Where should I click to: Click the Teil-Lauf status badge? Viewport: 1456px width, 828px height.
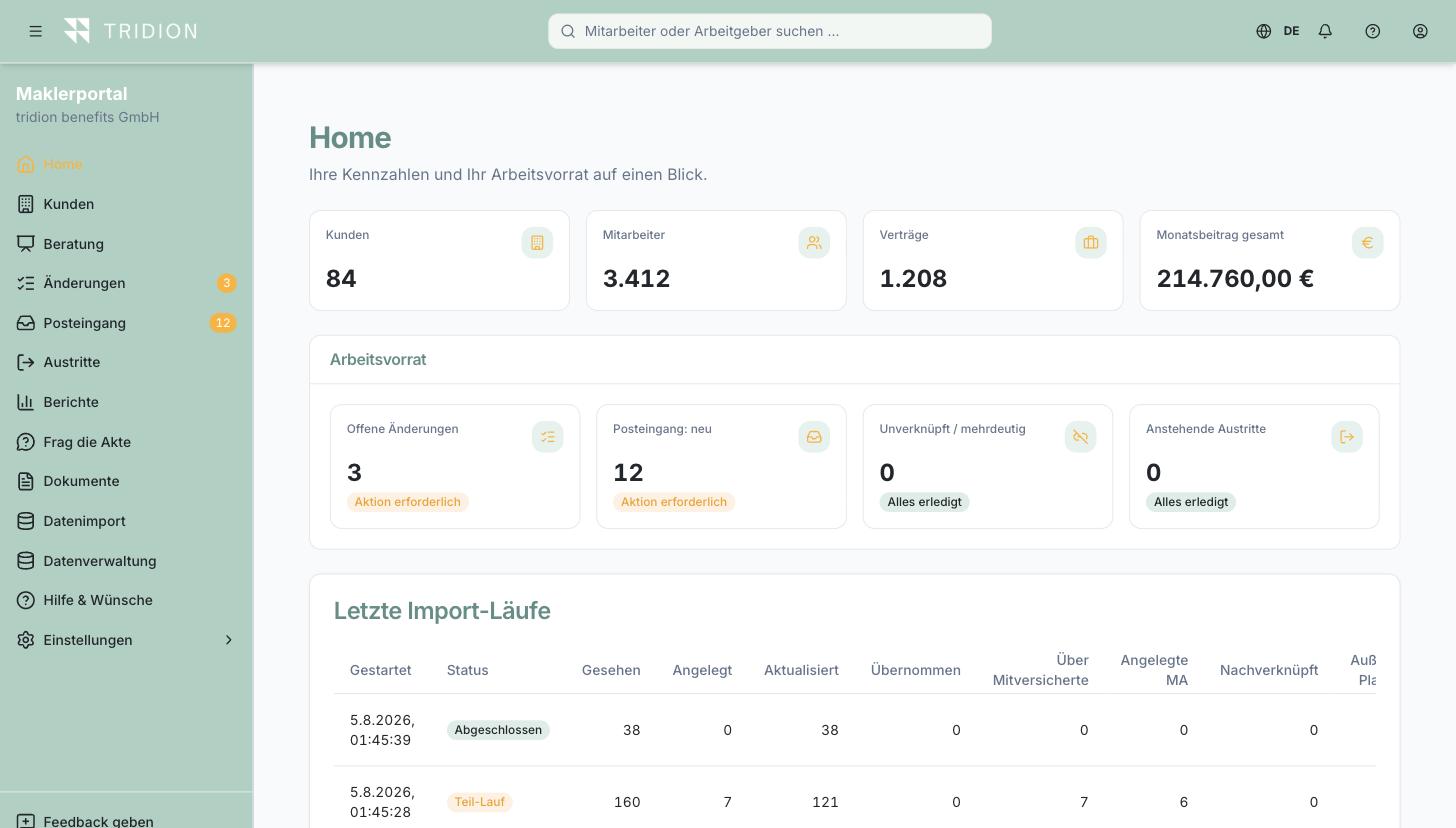pyautogui.click(x=479, y=802)
